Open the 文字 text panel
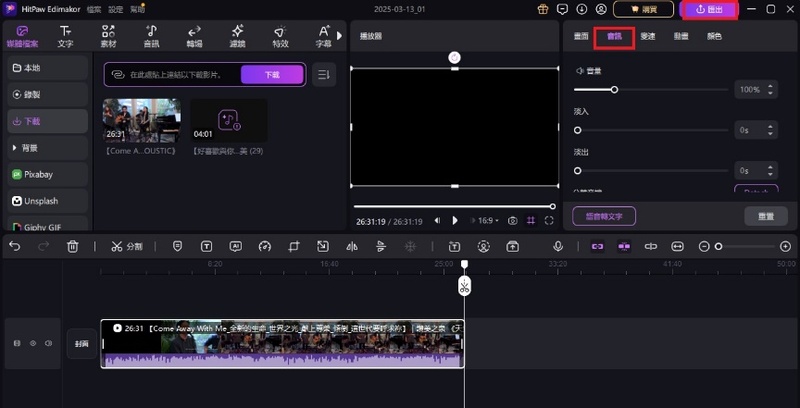This screenshot has height=408, width=800. (x=65, y=37)
